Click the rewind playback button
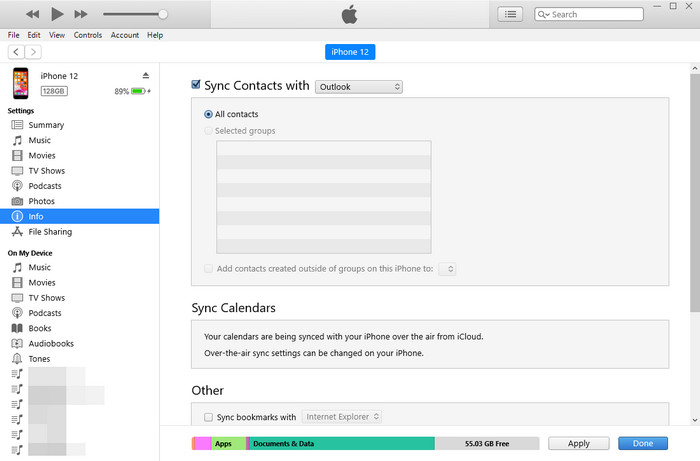Screen dimensions: 700x461 coord(33,14)
